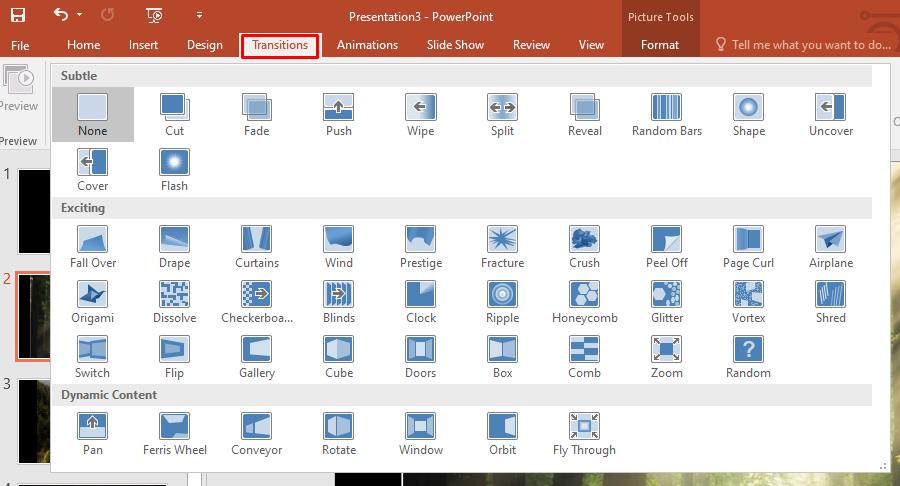Select the Fly Through transition
900x486 pixels.
click(x=584, y=434)
